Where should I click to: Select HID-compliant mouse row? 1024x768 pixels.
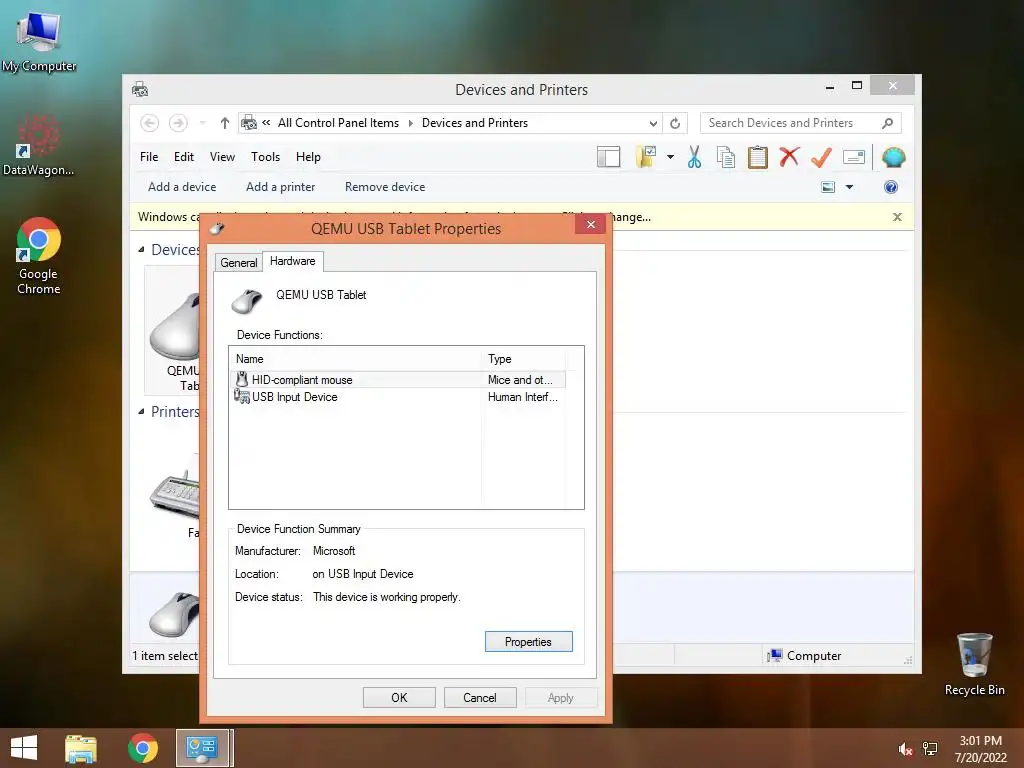(397, 379)
